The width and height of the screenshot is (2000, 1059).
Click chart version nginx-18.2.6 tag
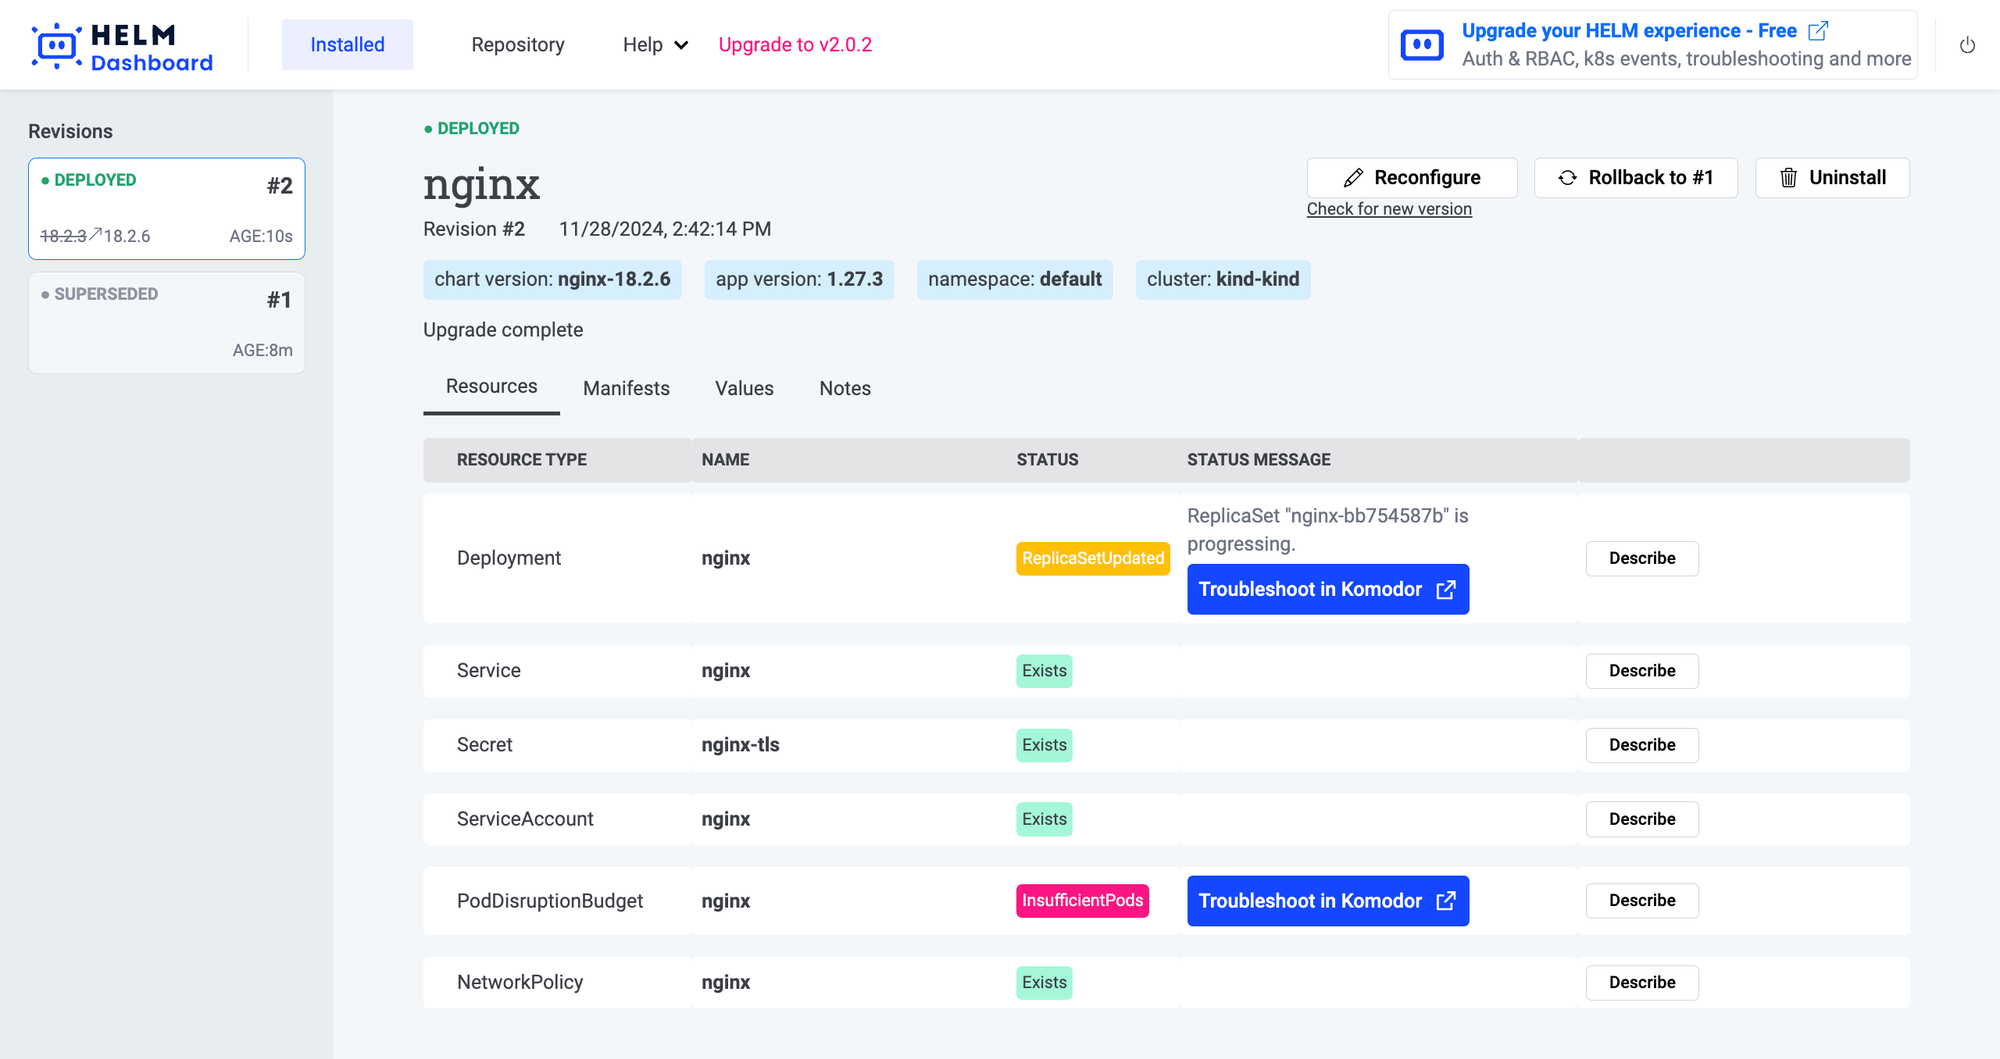click(552, 280)
